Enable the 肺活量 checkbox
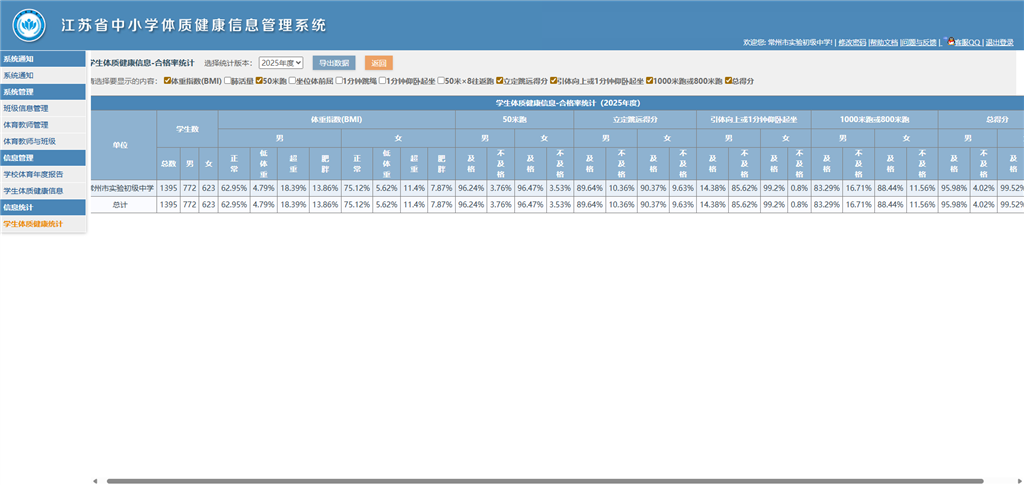This screenshot has height=485, width=1024. (228, 80)
